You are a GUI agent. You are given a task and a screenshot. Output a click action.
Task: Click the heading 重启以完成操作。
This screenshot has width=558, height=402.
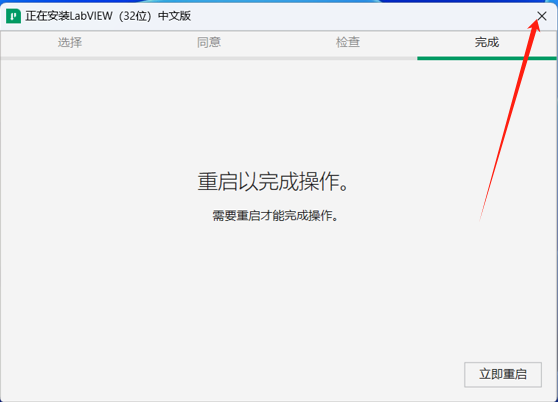(x=273, y=182)
